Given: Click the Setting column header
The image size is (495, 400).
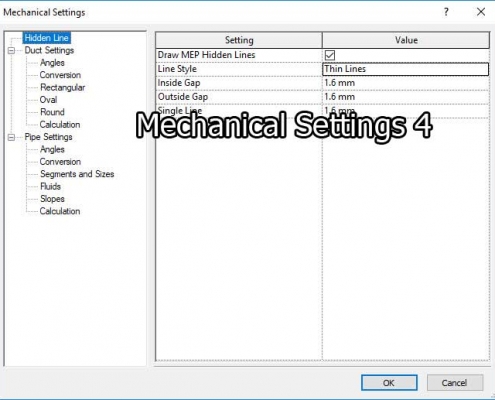Looking at the screenshot, I should click(x=239, y=40).
